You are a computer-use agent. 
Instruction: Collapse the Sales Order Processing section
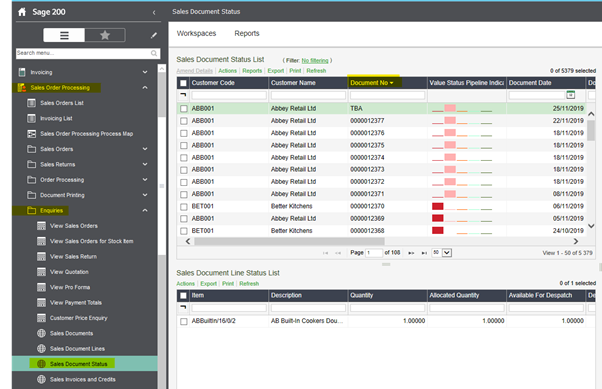tap(145, 88)
